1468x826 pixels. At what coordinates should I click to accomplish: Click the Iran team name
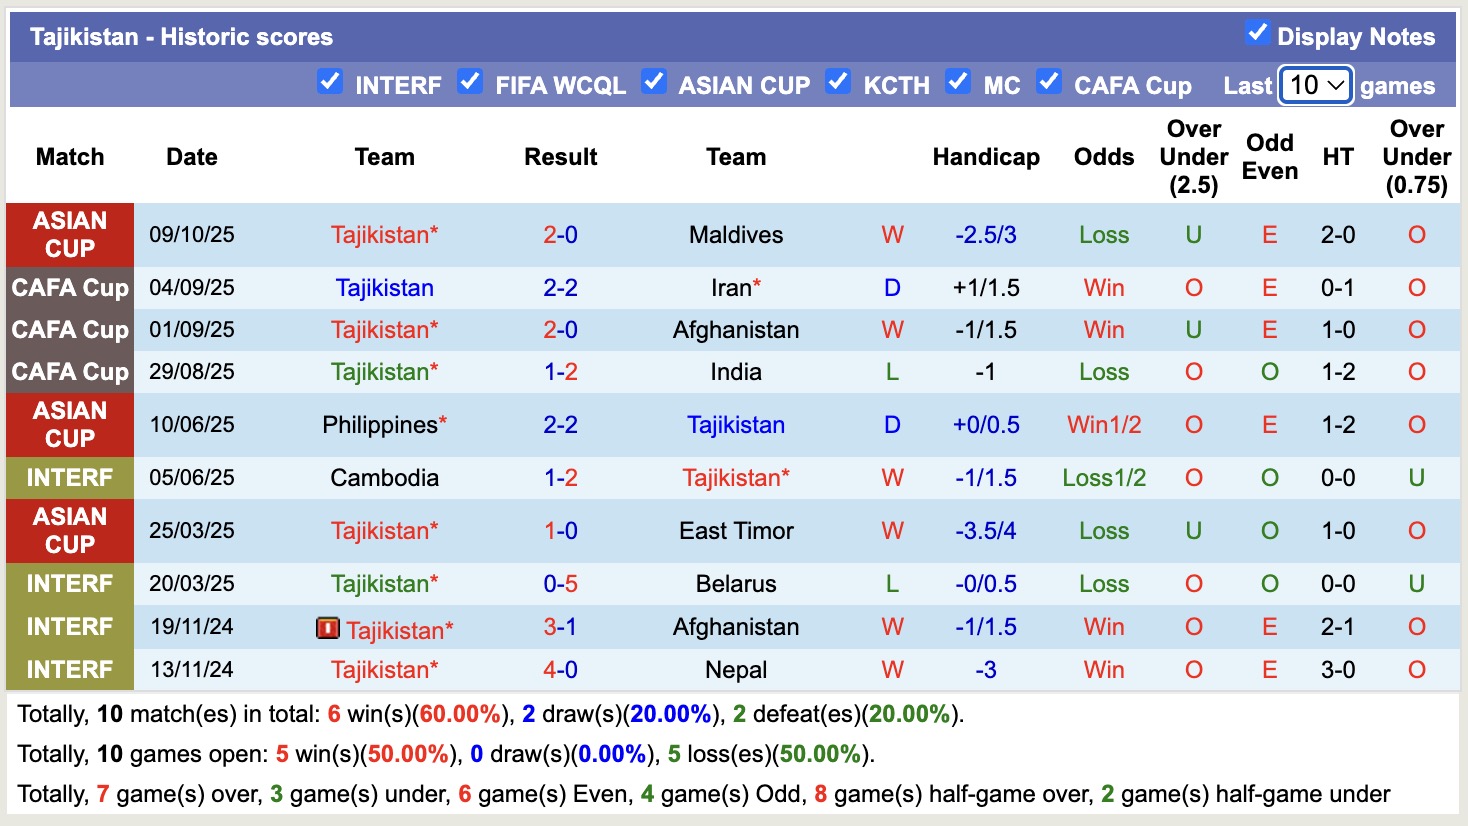(x=730, y=288)
